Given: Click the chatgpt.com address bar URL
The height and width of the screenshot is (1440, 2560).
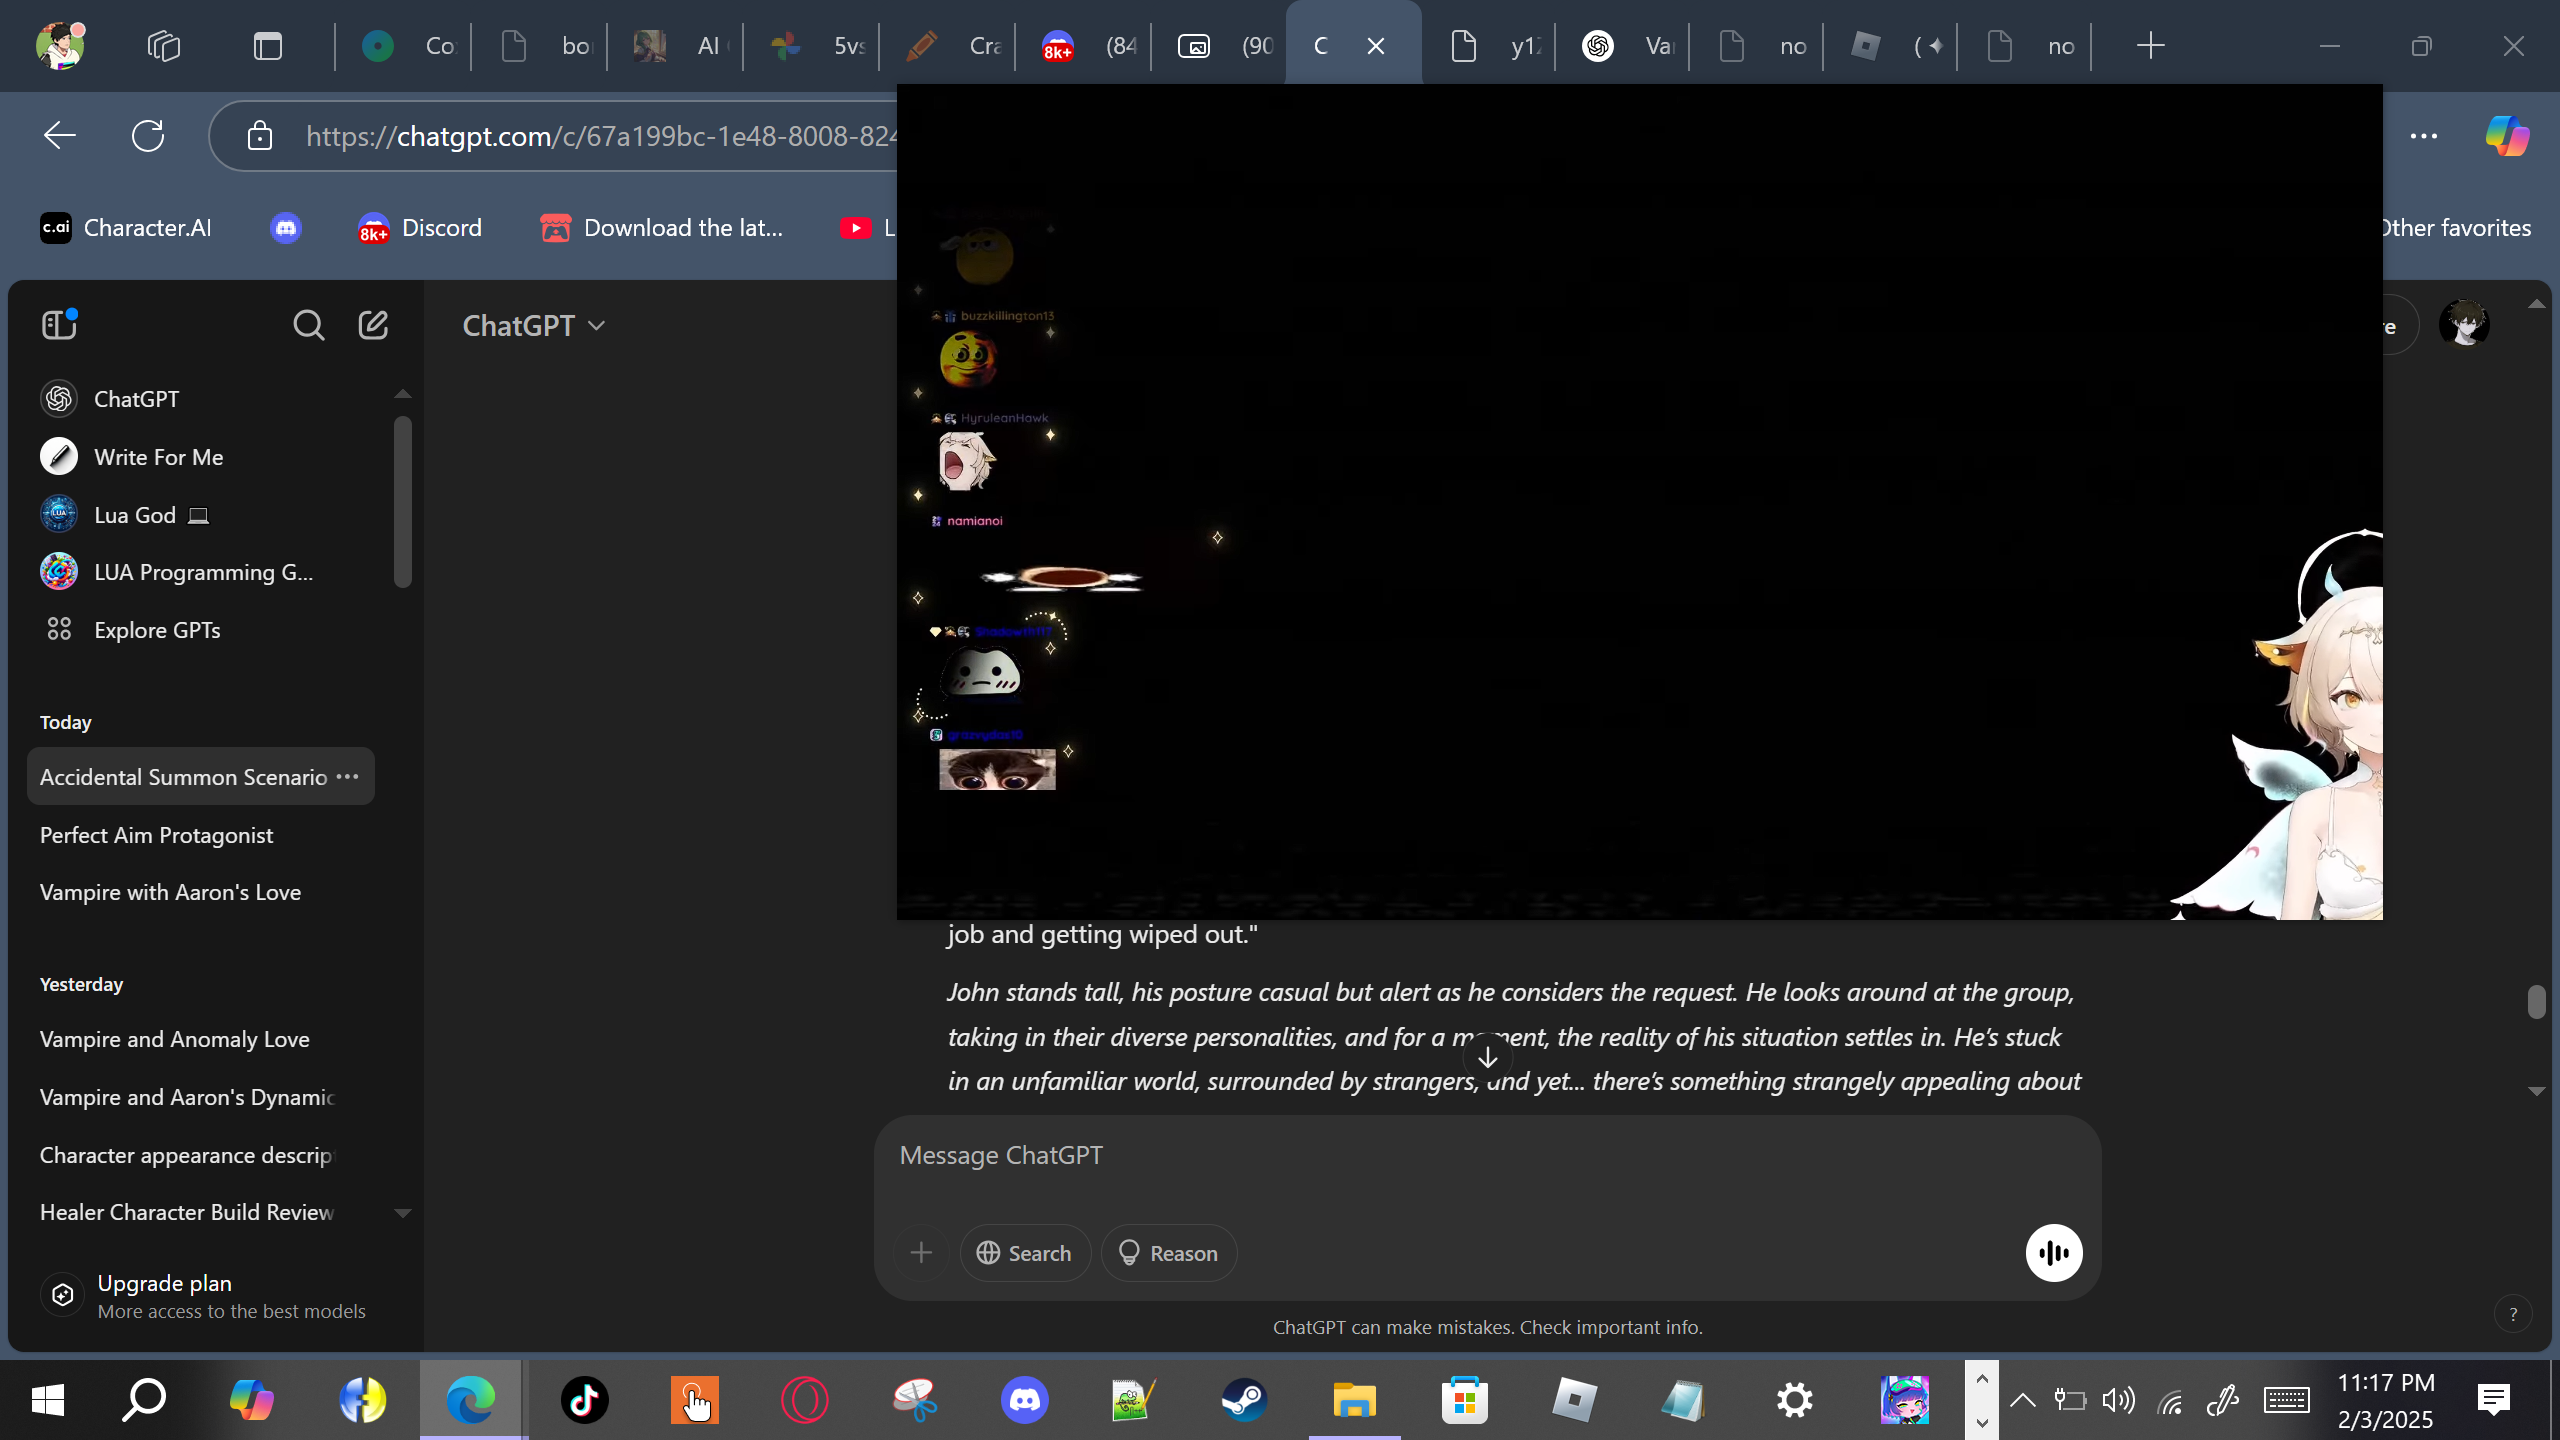Looking at the screenshot, I should point(601,136).
